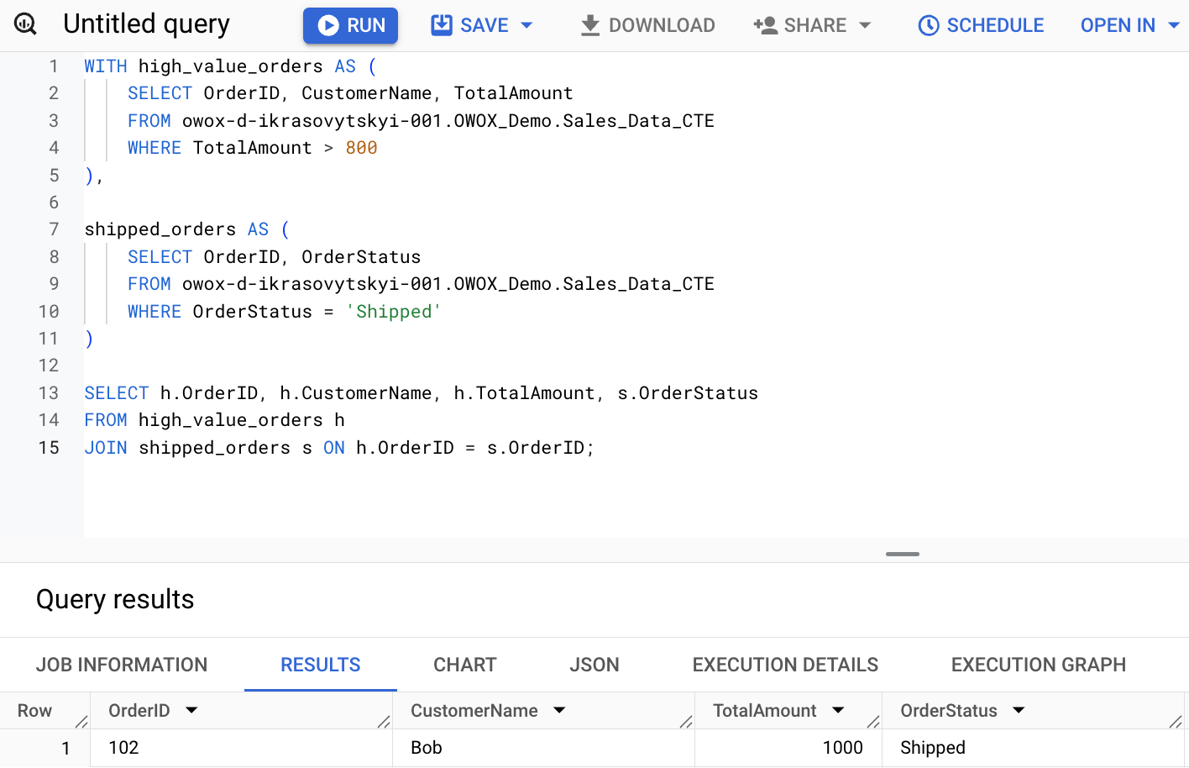The width and height of the screenshot is (1189, 768).
Task: Click the shipped_orders name on line 7
Action: tap(160, 230)
